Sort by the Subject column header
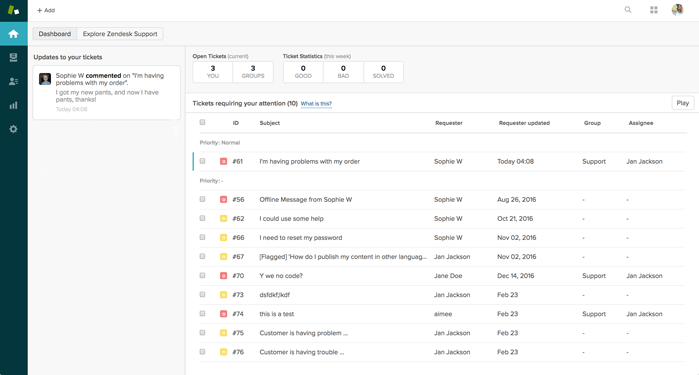The height and width of the screenshot is (375, 699). point(270,123)
